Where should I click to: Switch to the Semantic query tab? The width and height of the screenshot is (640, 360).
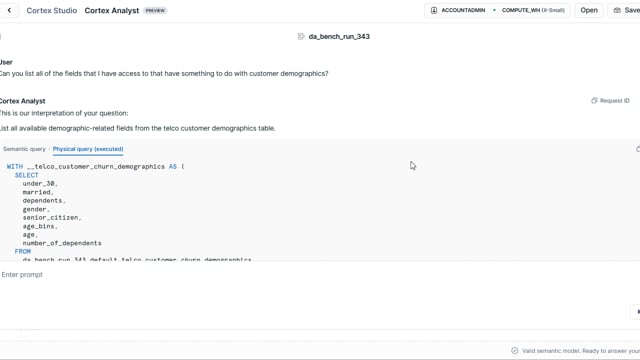[24, 149]
